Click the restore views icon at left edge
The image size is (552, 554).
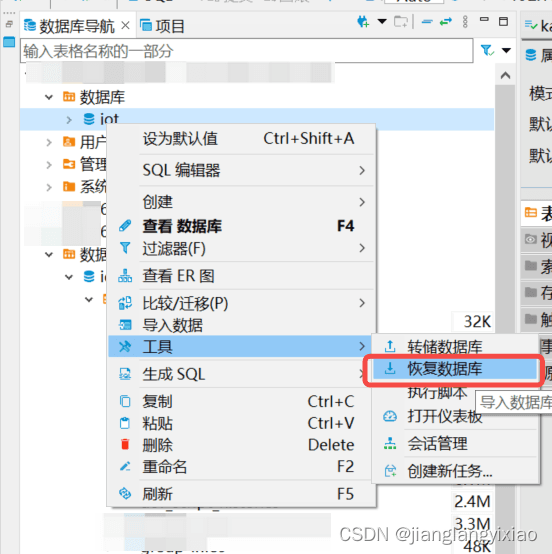9,24
